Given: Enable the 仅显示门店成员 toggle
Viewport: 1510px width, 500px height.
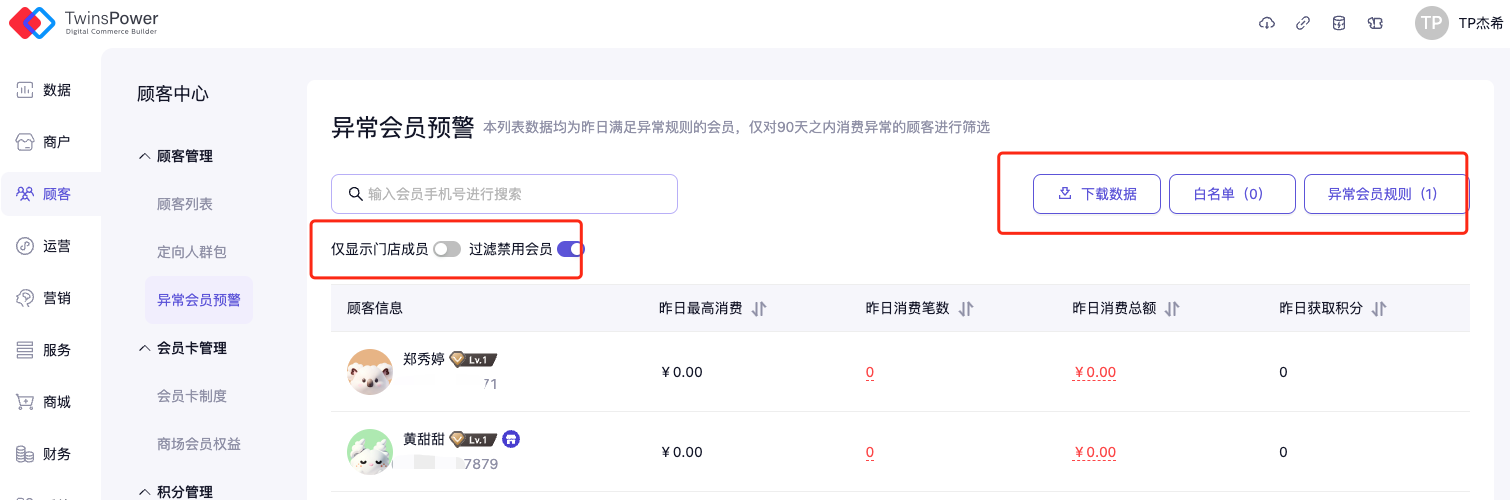Looking at the screenshot, I should pyautogui.click(x=447, y=249).
